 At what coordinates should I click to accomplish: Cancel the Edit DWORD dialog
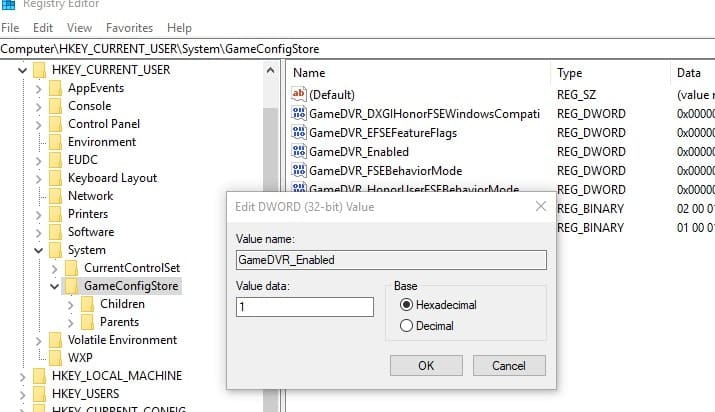[508, 365]
